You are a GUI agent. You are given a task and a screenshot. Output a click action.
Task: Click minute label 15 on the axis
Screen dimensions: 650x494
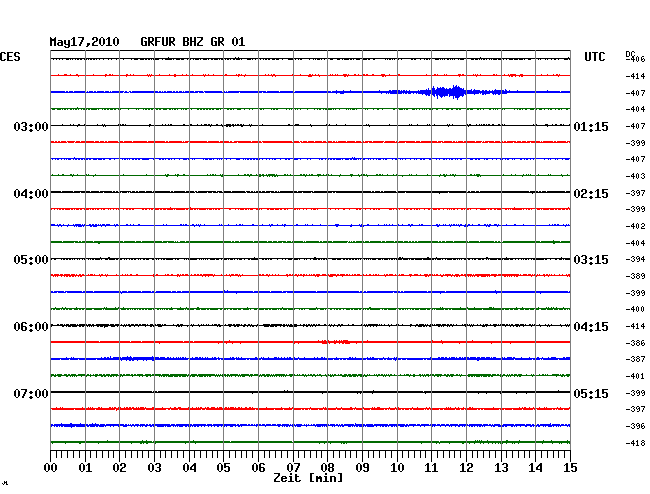click(570, 467)
